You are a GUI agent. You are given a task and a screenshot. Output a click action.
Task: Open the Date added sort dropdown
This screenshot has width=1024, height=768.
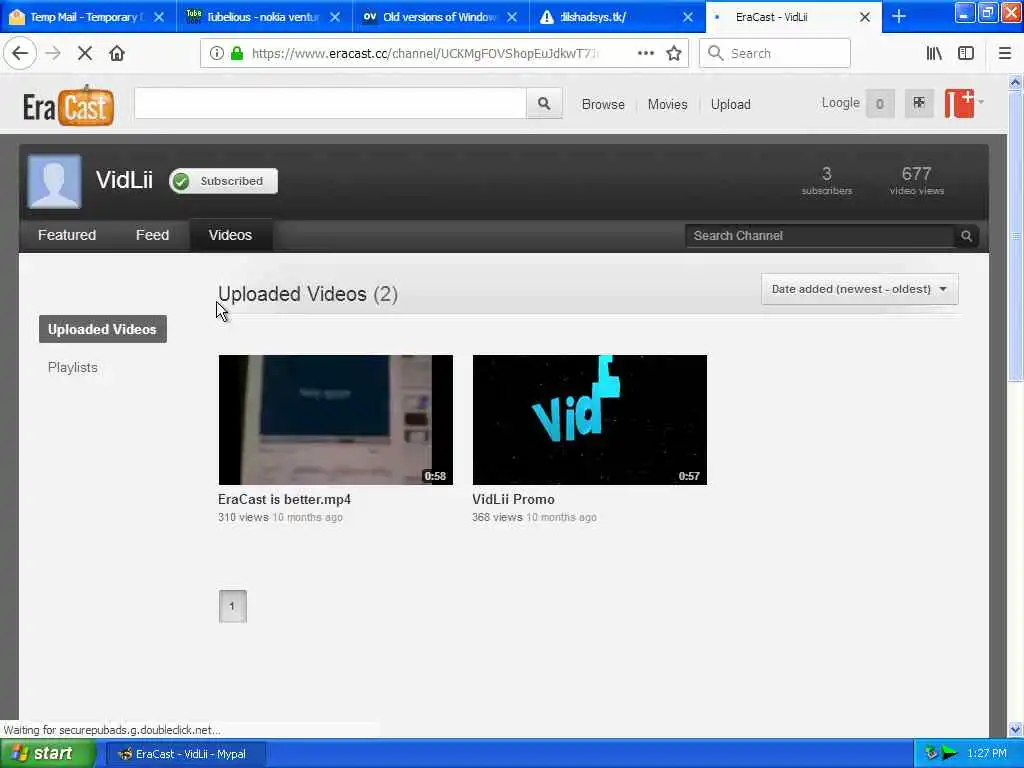click(859, 289)
